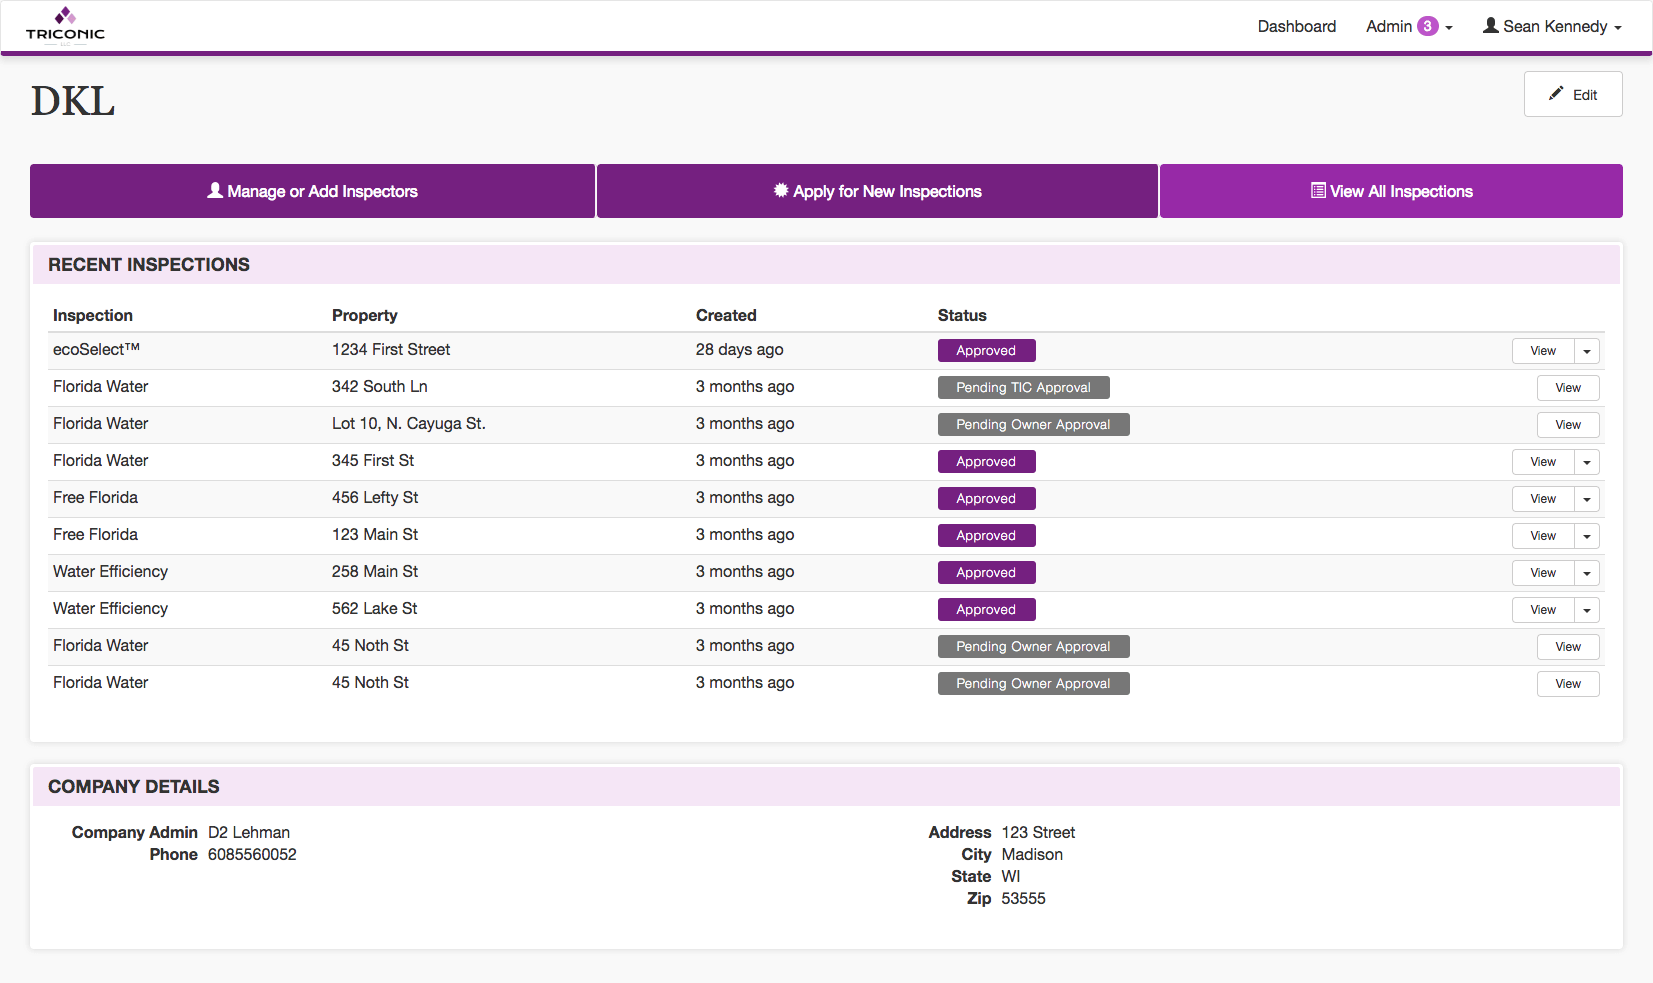Click the phone number 6085560052

click(x=252, y=854)
